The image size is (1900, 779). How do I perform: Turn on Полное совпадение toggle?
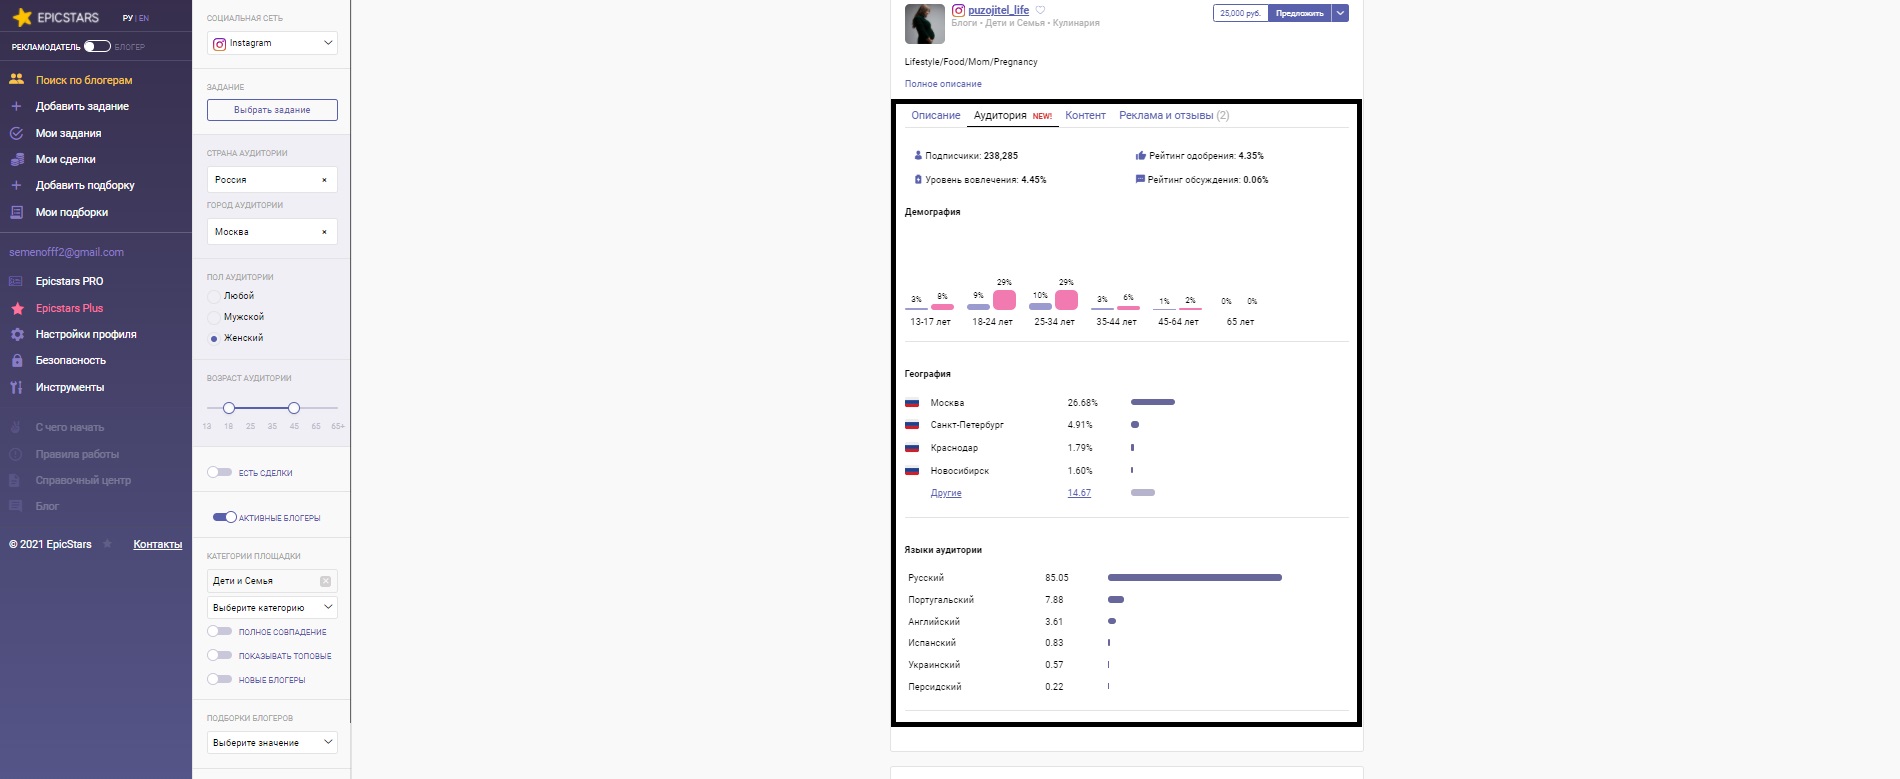tap(220, 631)
